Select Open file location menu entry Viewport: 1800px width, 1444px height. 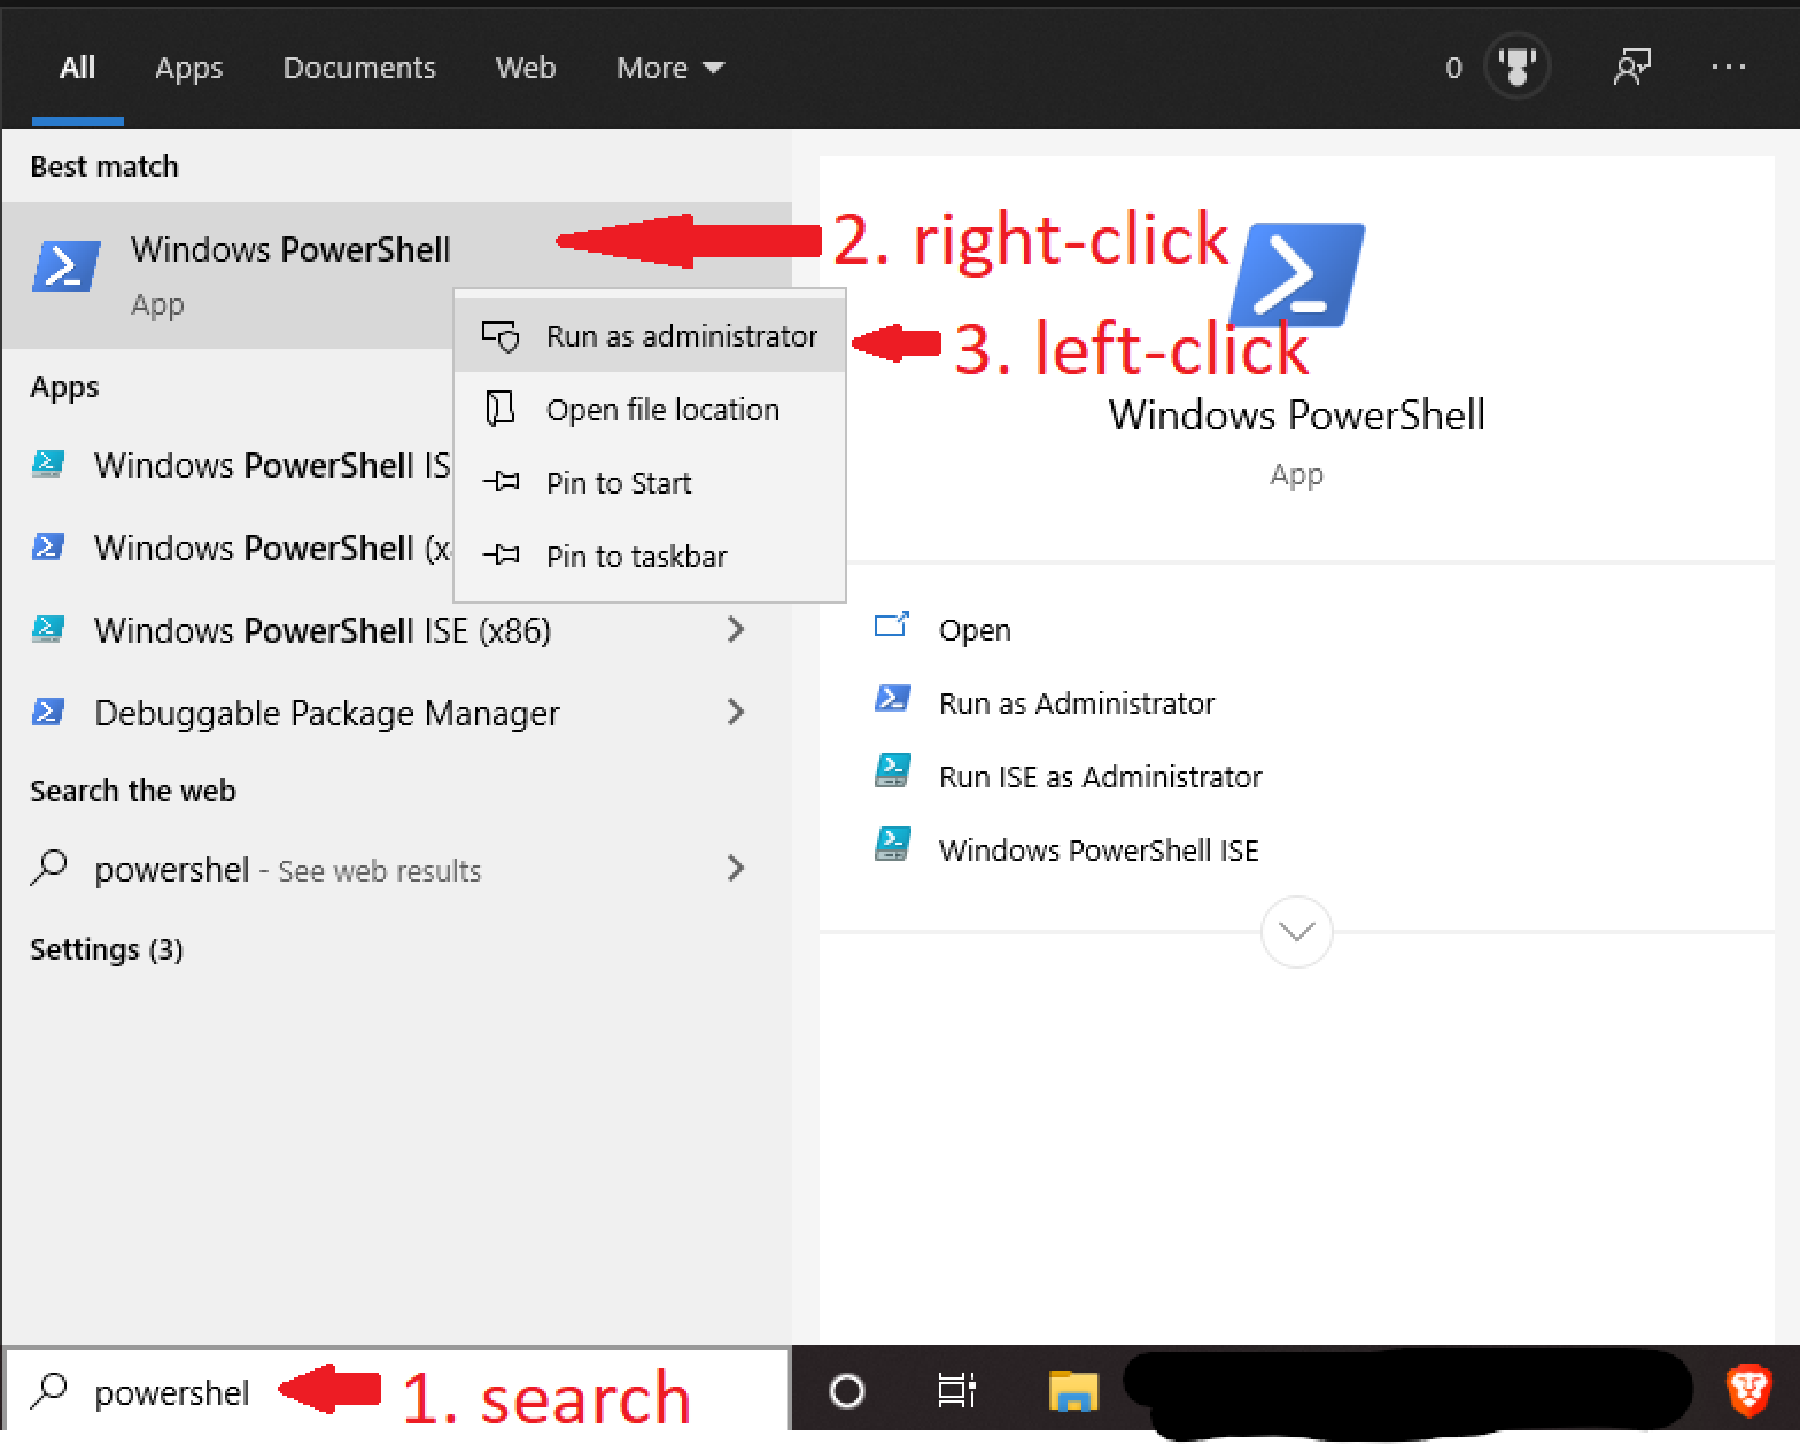coord(662,410)
